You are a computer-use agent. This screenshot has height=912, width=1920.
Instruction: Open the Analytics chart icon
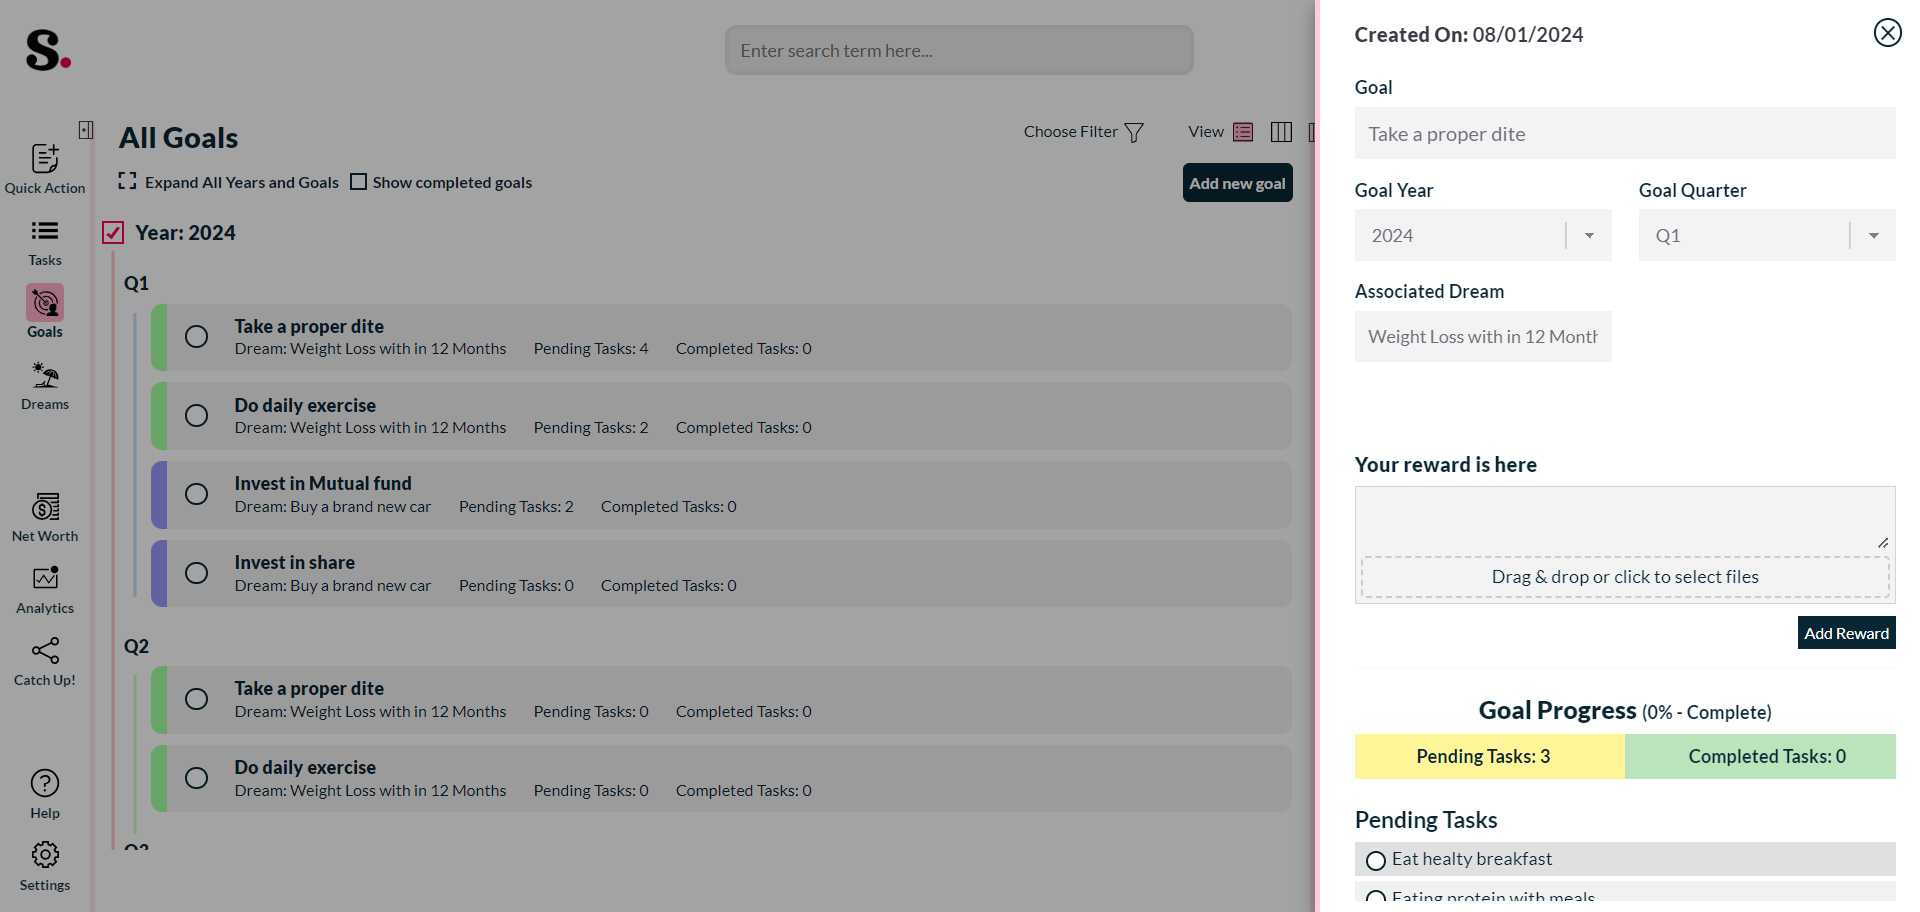[x=45, y=578]
